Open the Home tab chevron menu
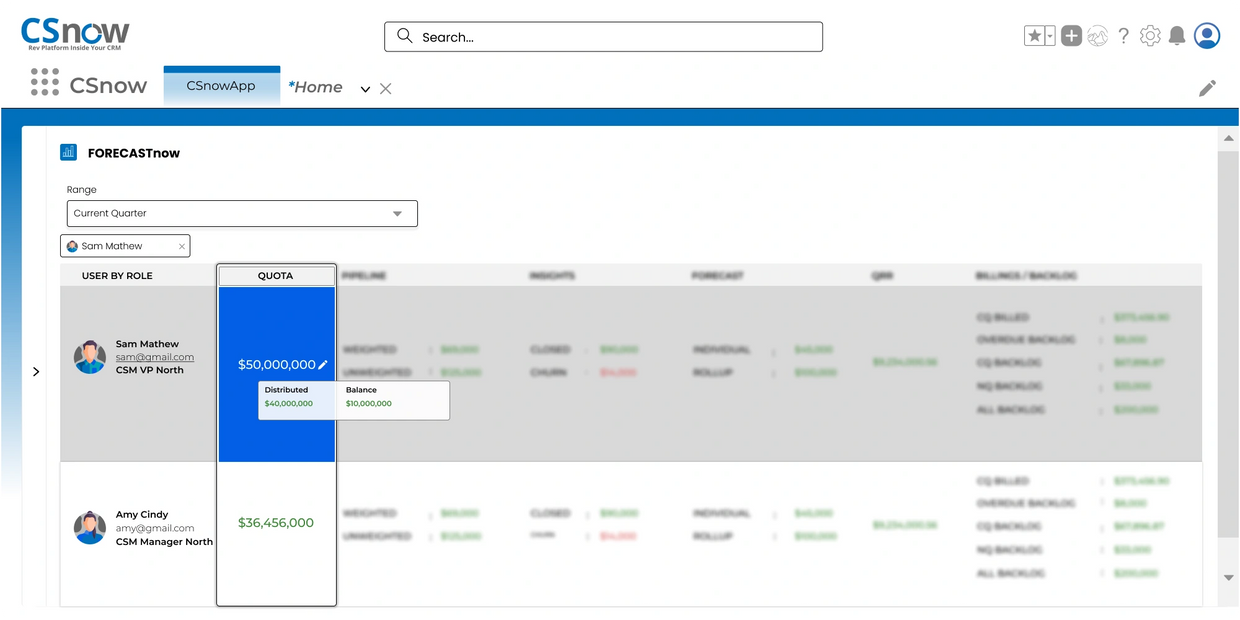Viewport: 1240px width, 620px height. 365,89
